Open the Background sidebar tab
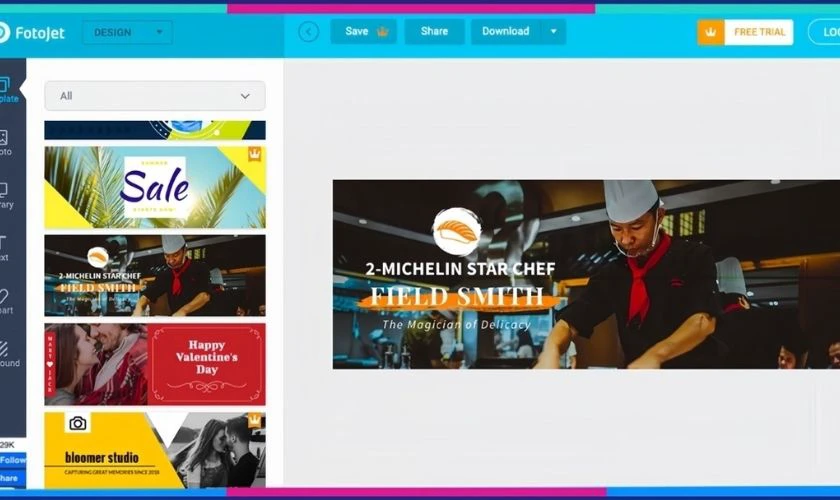 [x=8, y=354]
